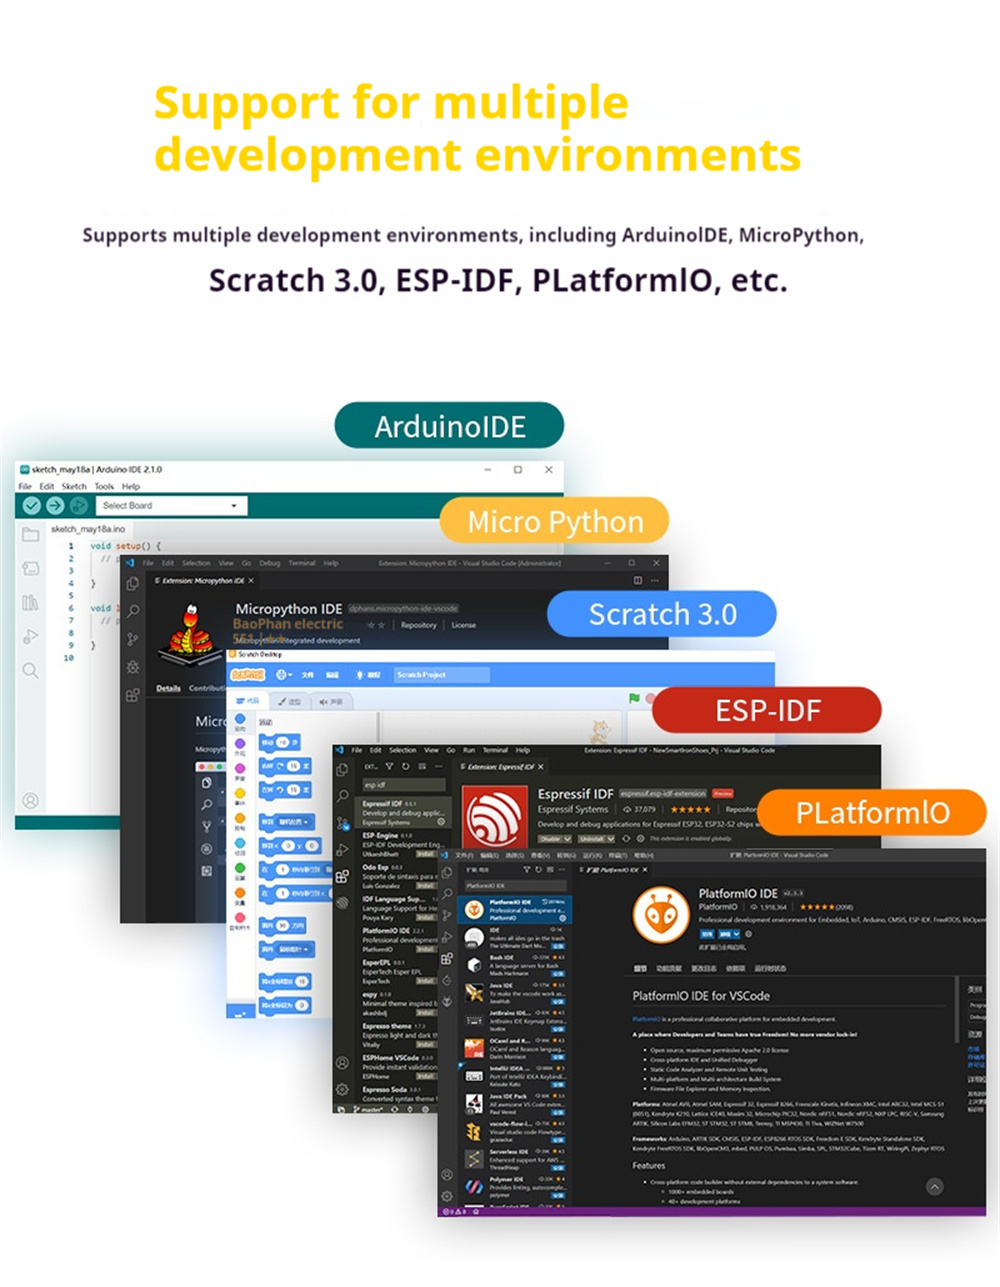The image size is (1000, 1287).
Task: Open the Help menu in Arduino IDE
Action: click(131, 487)
